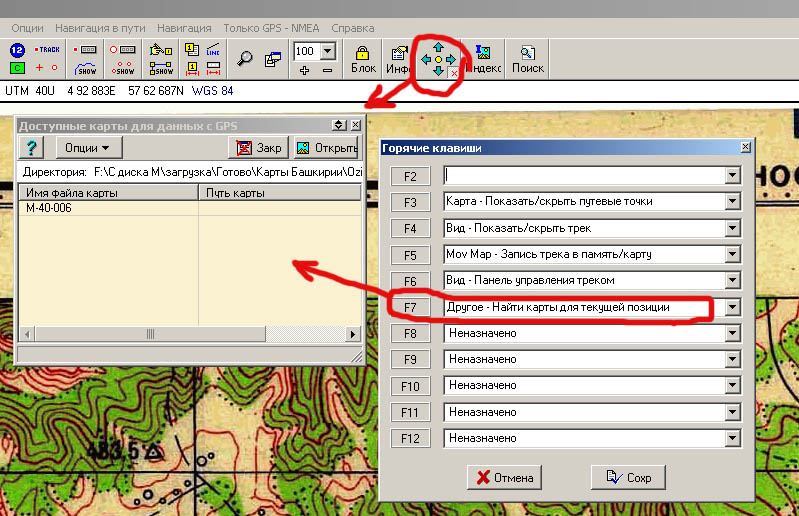This screenshot has height=516, width=799.
Task: Click the Блок padlock icon
Action: click(363, 58)
